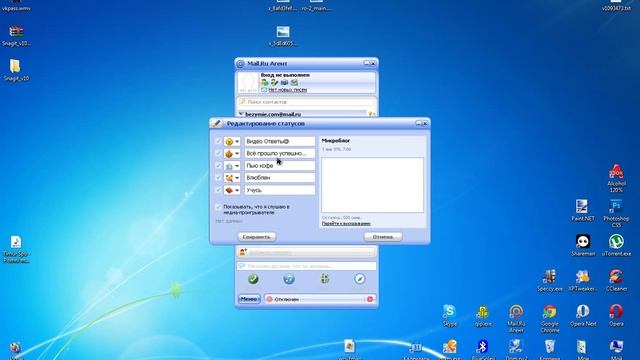Click the red icon right of 'Отключен'
This screenshot has width=640, height=360.
pos(370,299)
